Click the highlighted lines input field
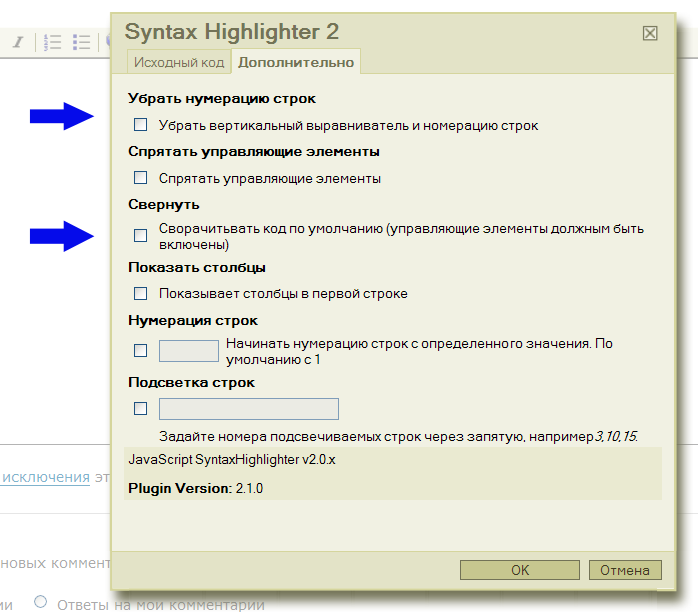The width and height of the screenshot is (698, 612). tap(249, 408)
